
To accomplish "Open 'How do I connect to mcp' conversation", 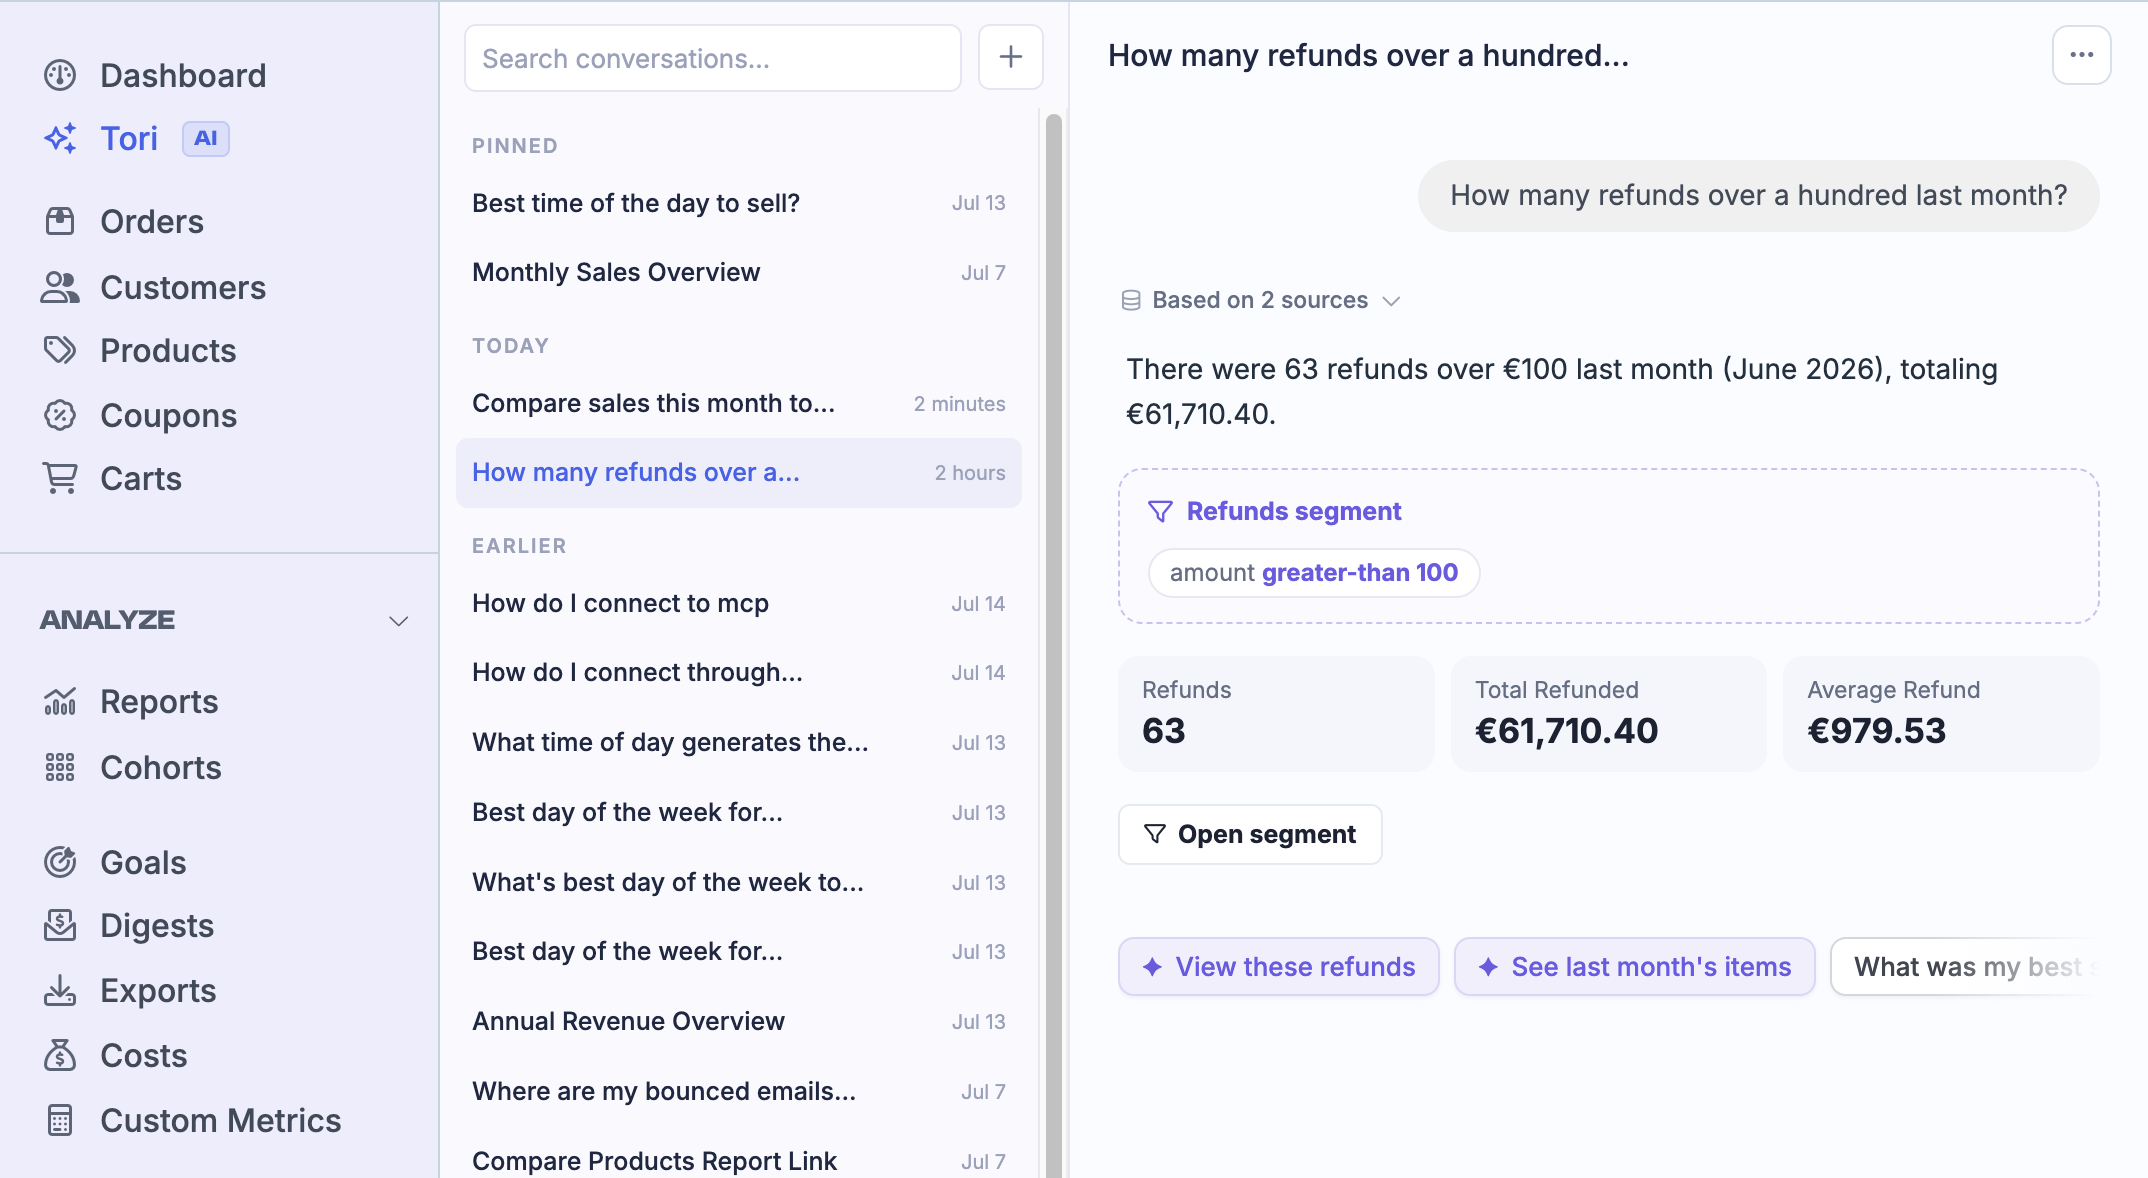I will pos(739,603).
